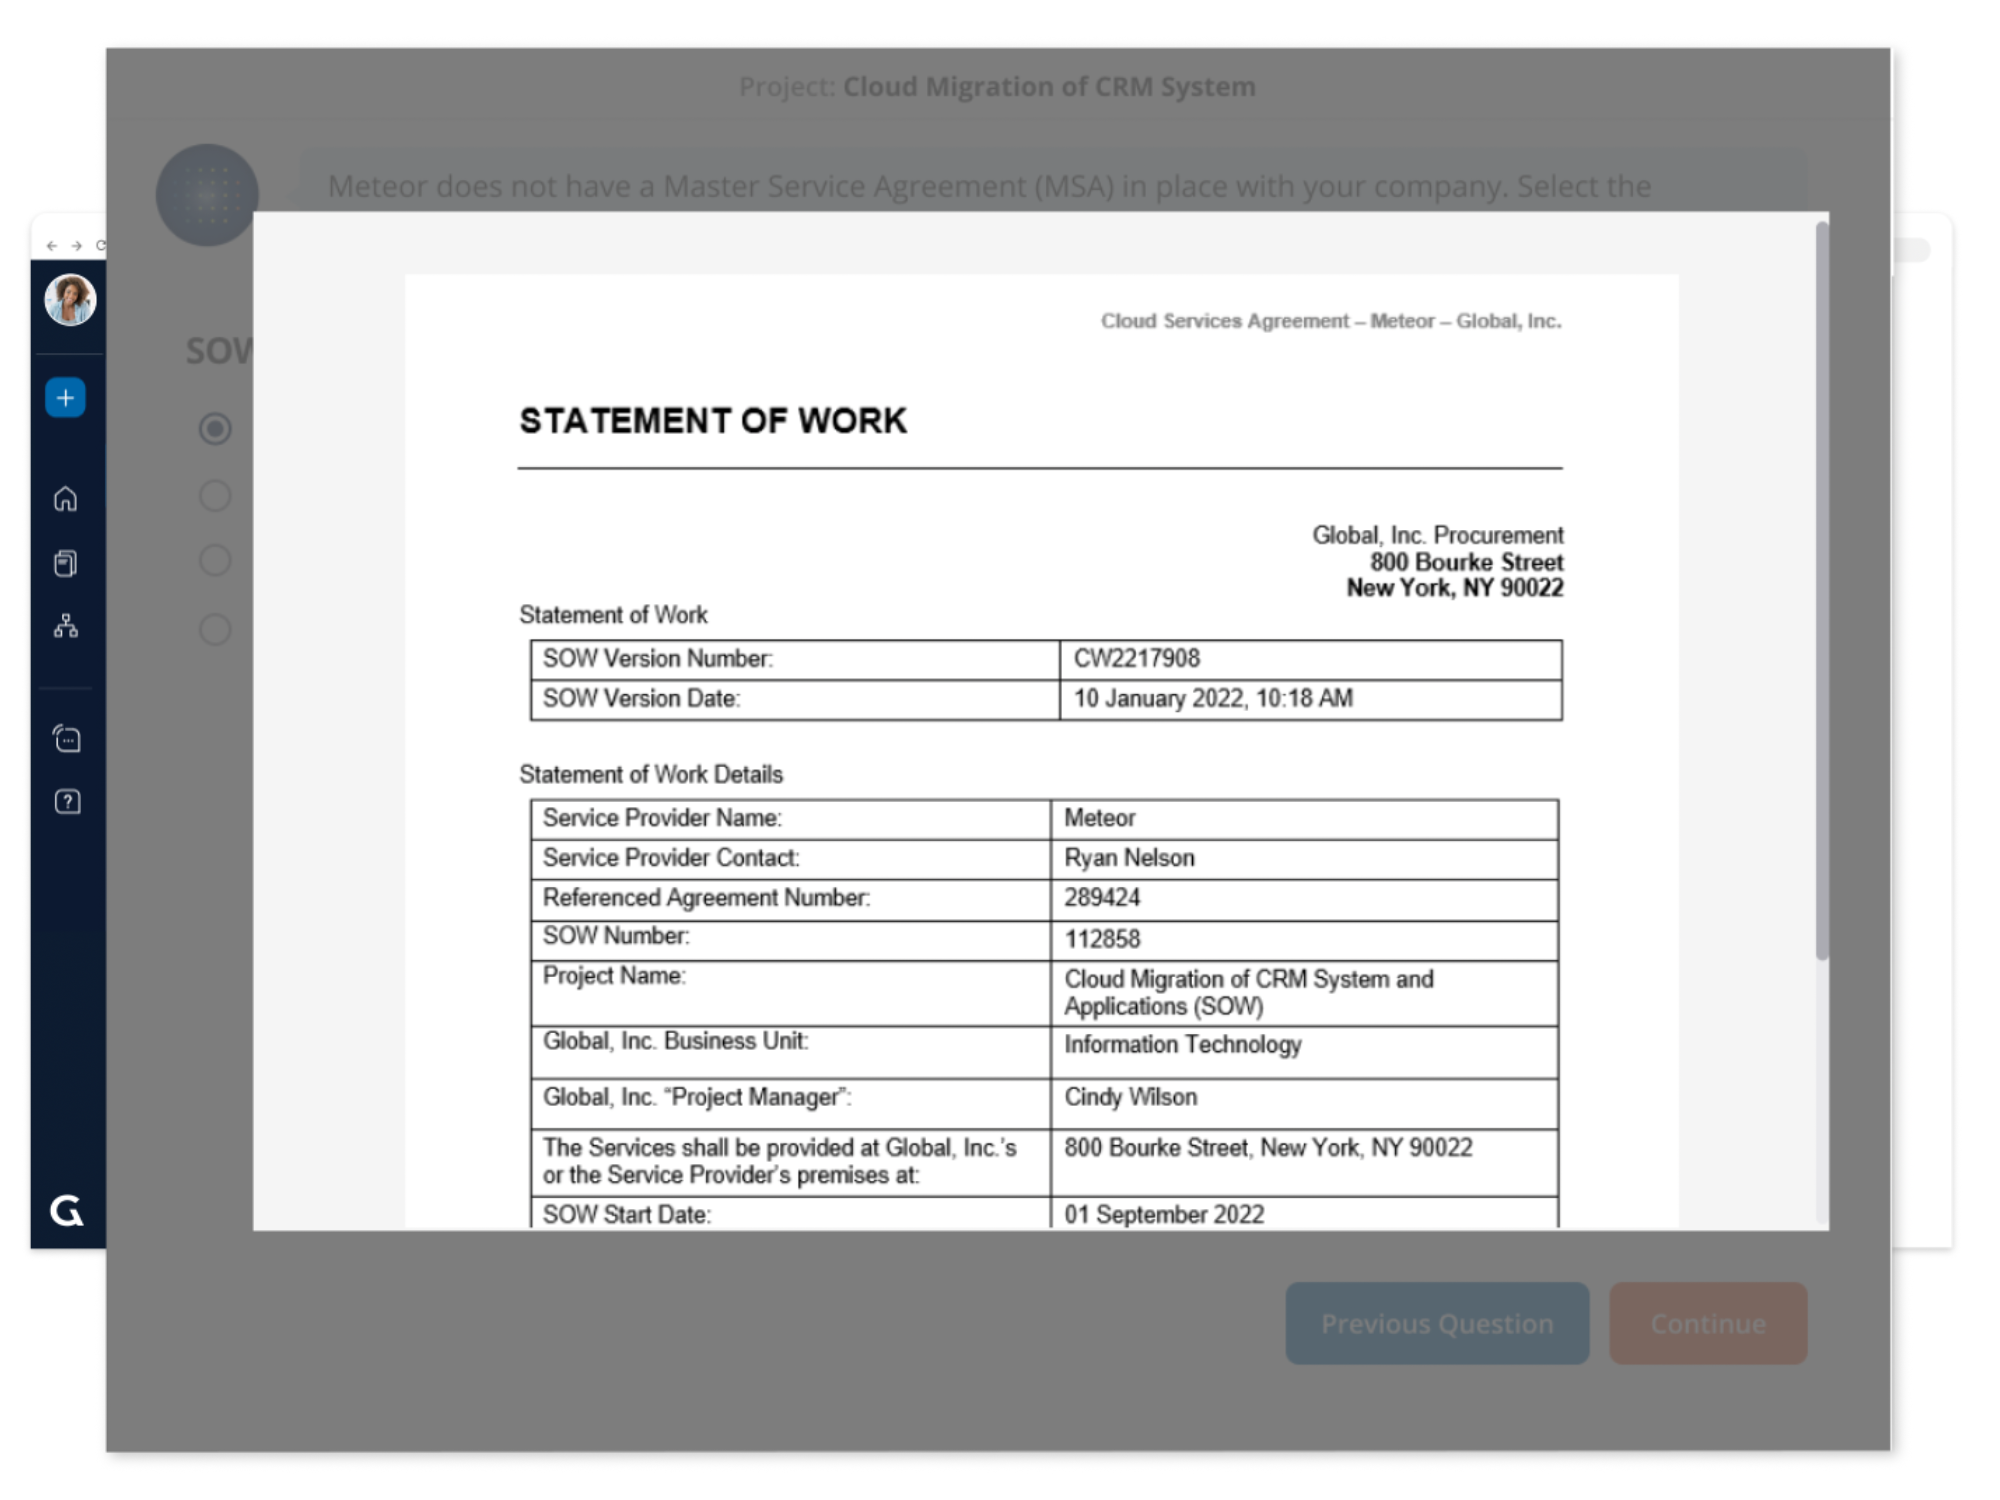Click the Project Name value Cloud Migration of CRM

pos(1249,992)
